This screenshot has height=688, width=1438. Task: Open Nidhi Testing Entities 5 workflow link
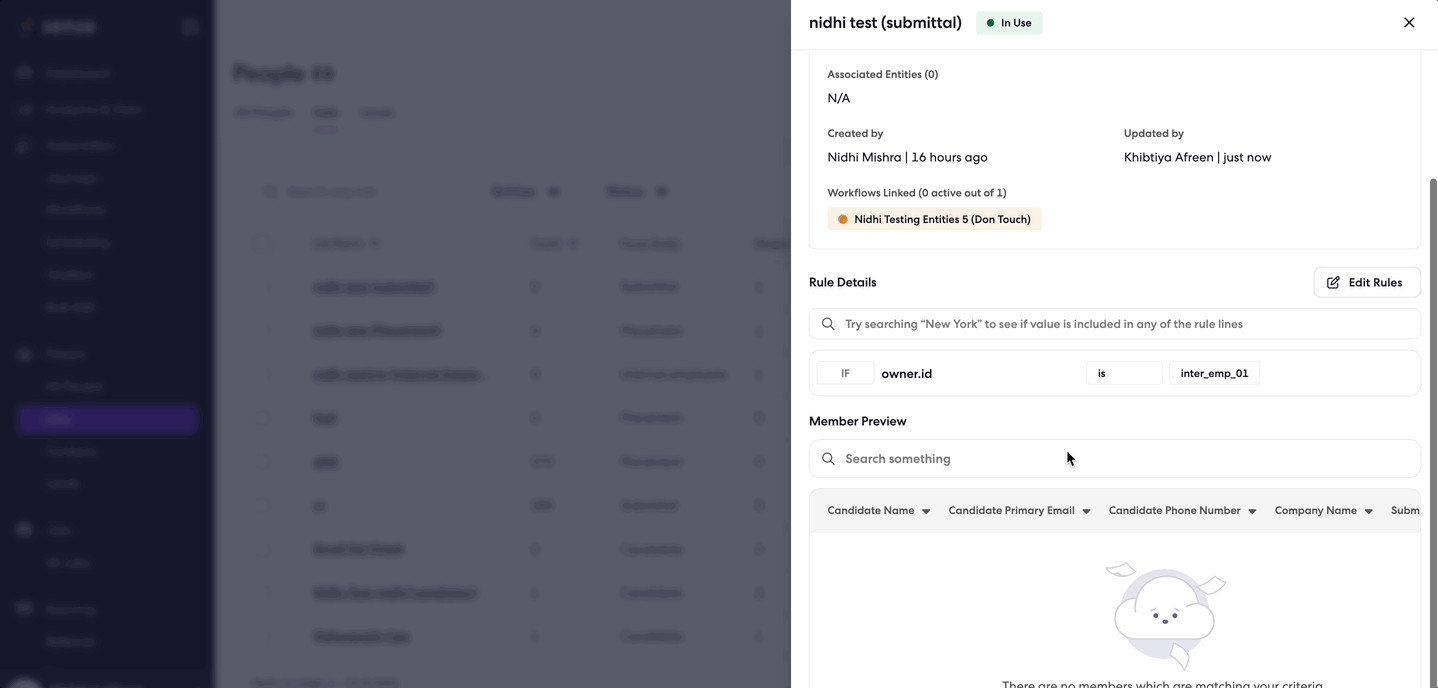click(x=934, y=219)
